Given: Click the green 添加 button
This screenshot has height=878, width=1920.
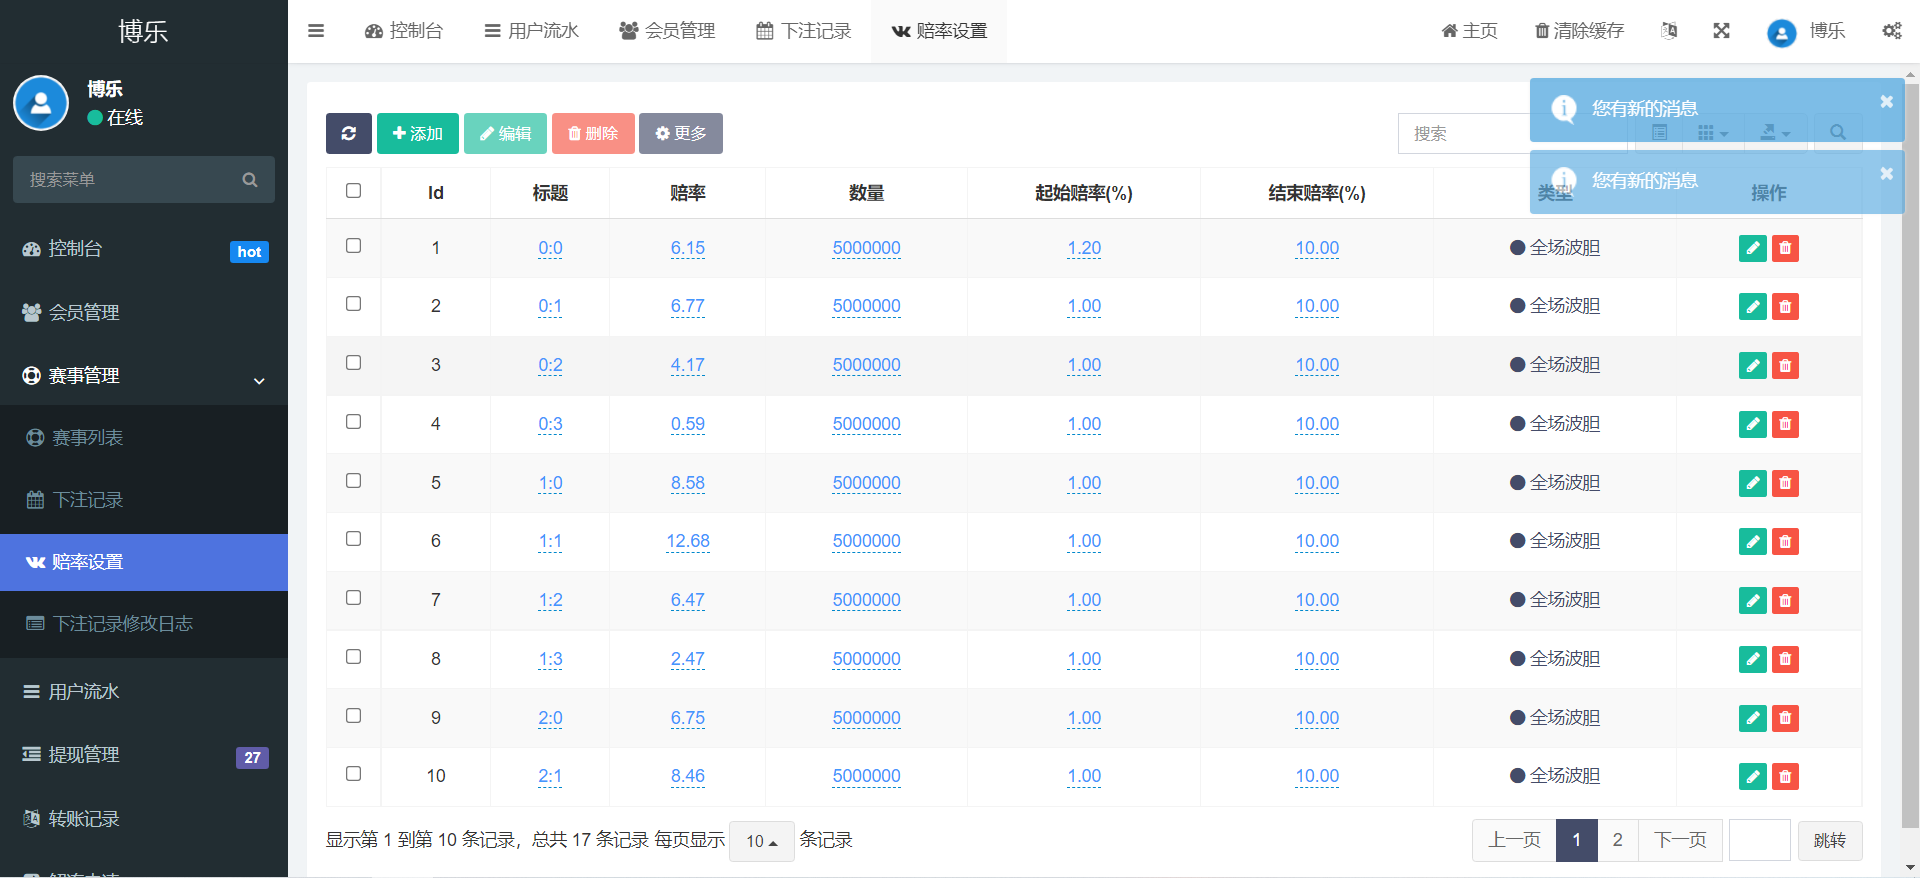Looking at the screenshot, I should tap(417, 133).
